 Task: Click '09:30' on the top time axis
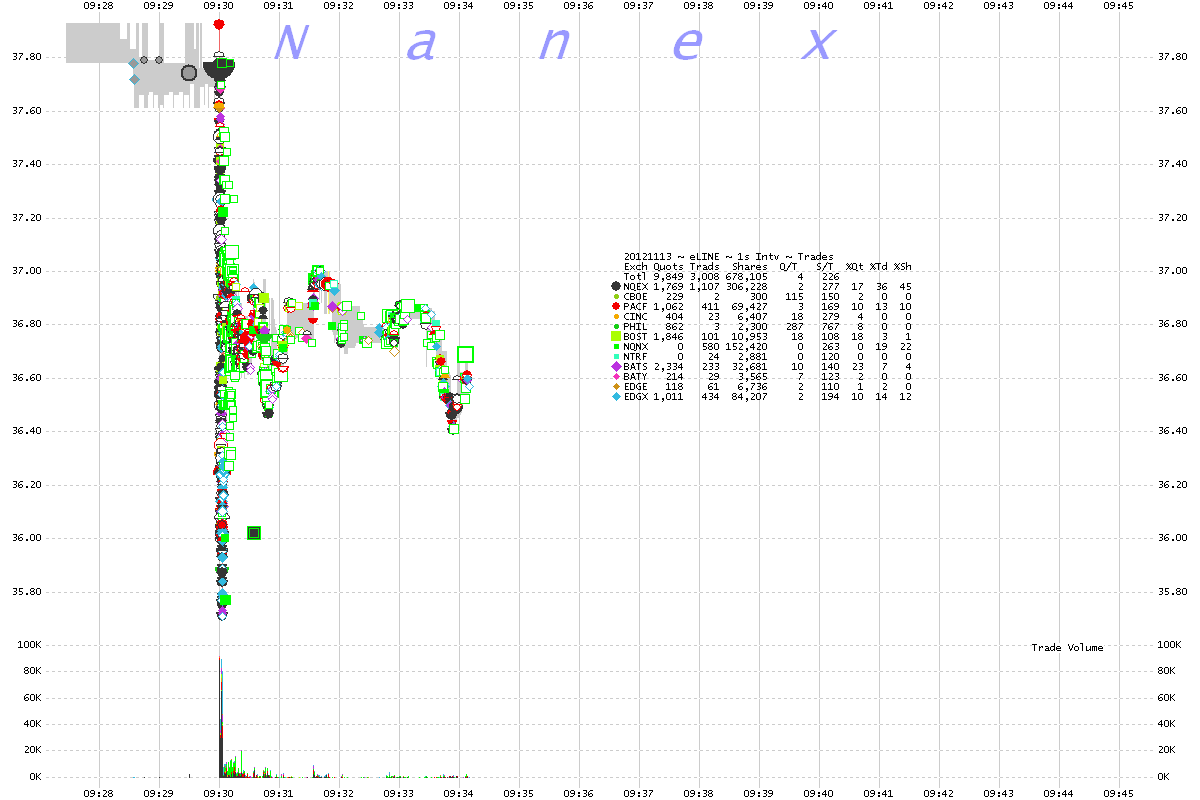[218, 6]
